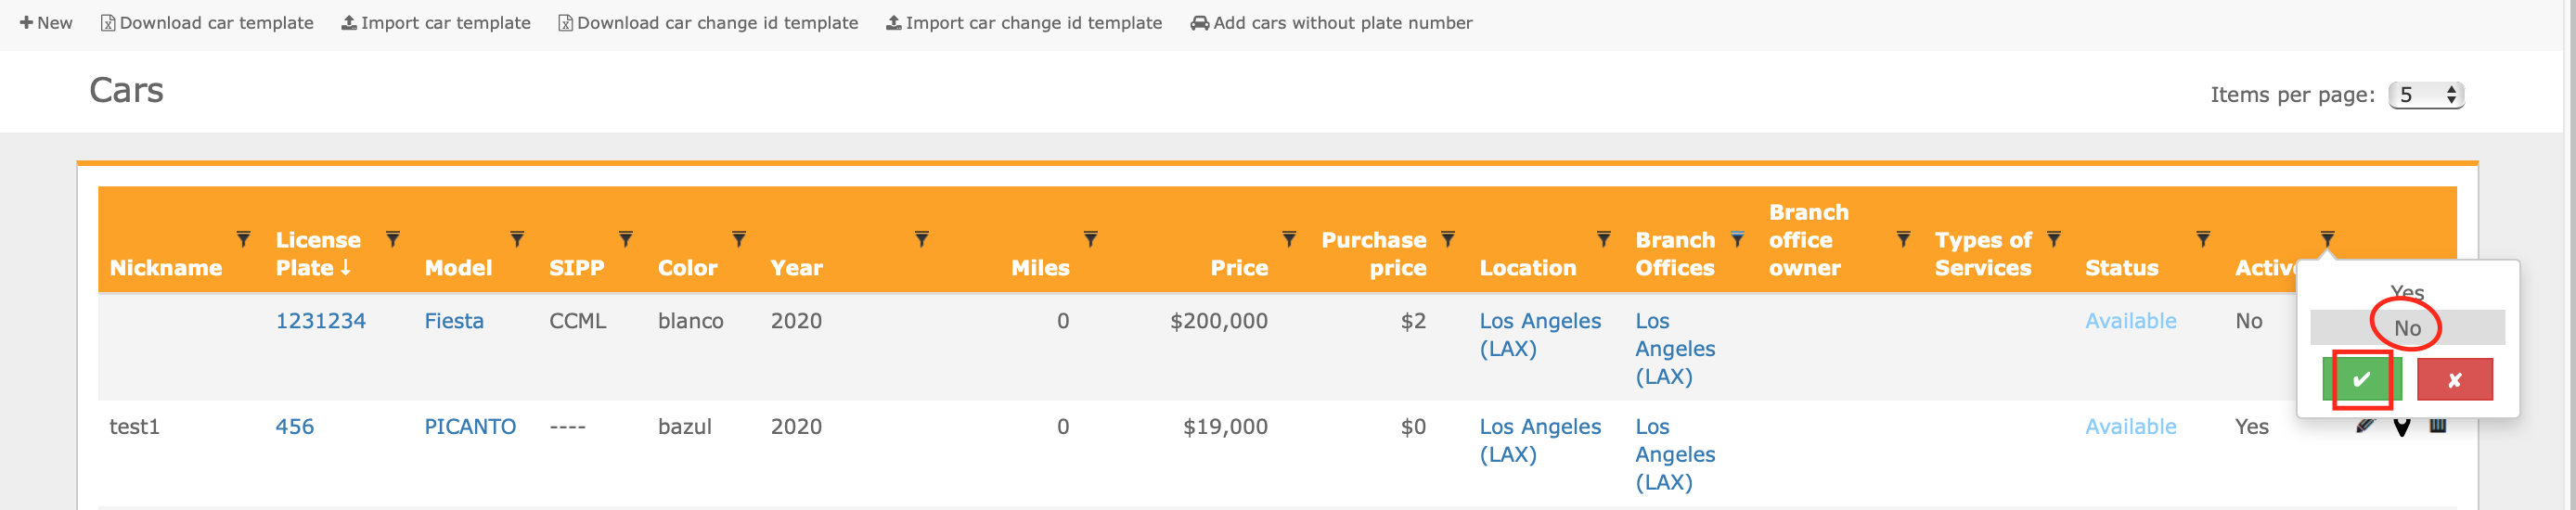
Task: Click the Model column filter icon
Action: [x=517, y=239]
